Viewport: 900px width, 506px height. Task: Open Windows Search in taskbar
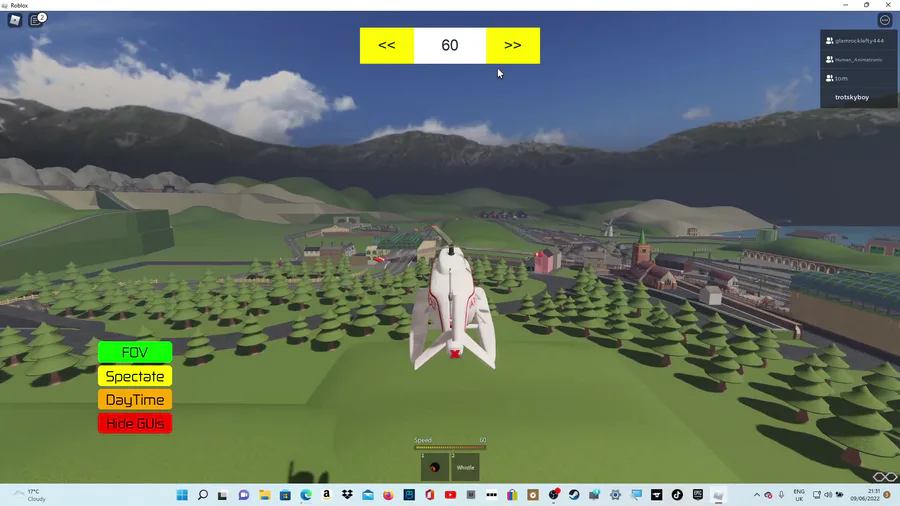click(203, 495)
